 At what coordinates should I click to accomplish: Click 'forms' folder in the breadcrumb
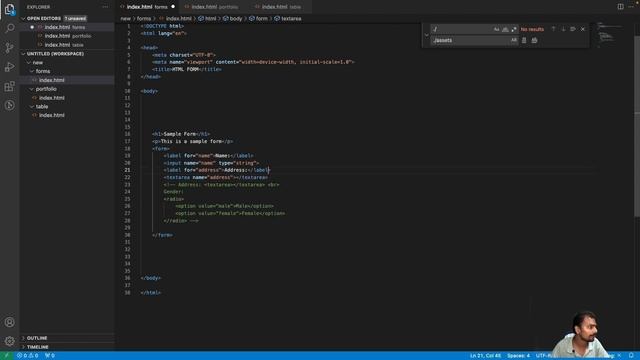tap(144, 18)
